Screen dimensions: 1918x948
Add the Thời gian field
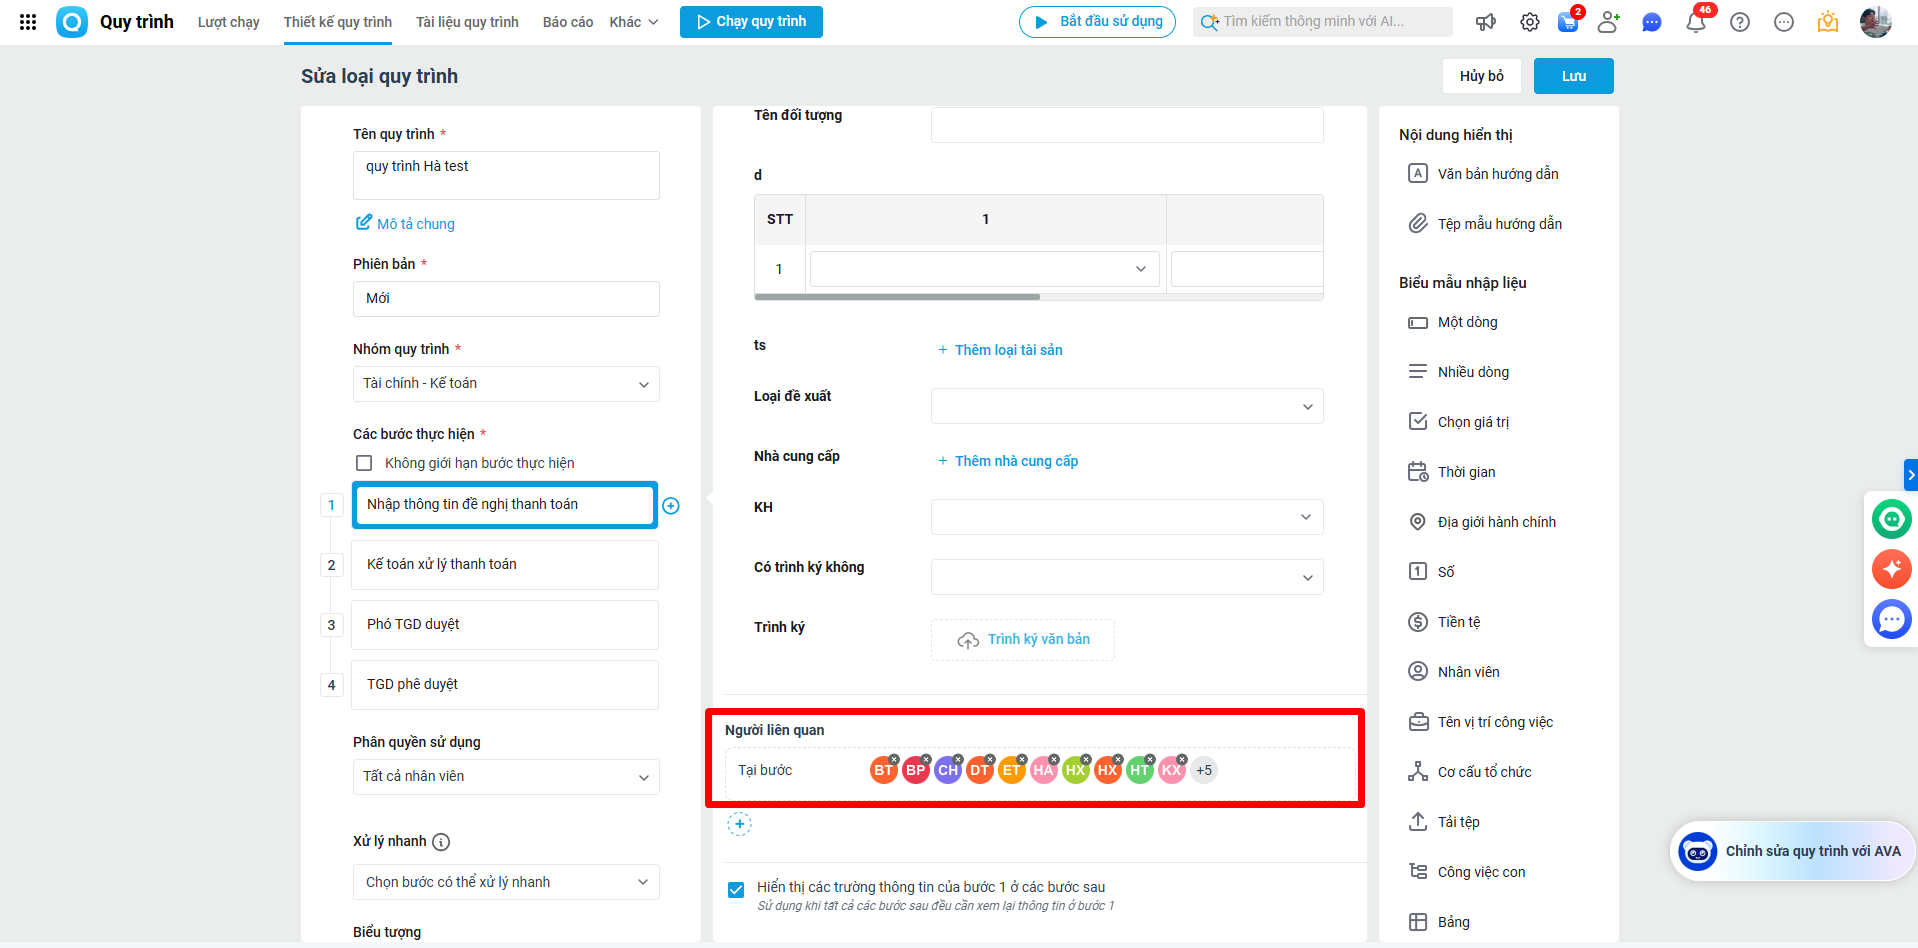pos(1452,472)
